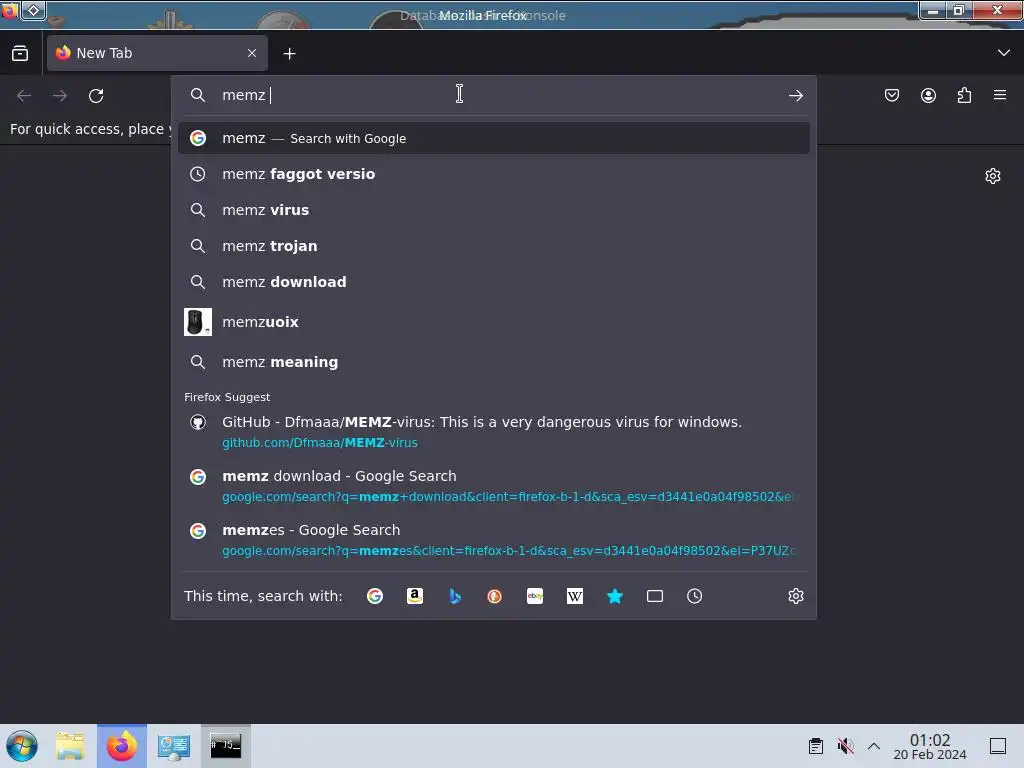Toggle the muted volume tray icon
This screenshot has height=768, width=1024.
point(845,746)
